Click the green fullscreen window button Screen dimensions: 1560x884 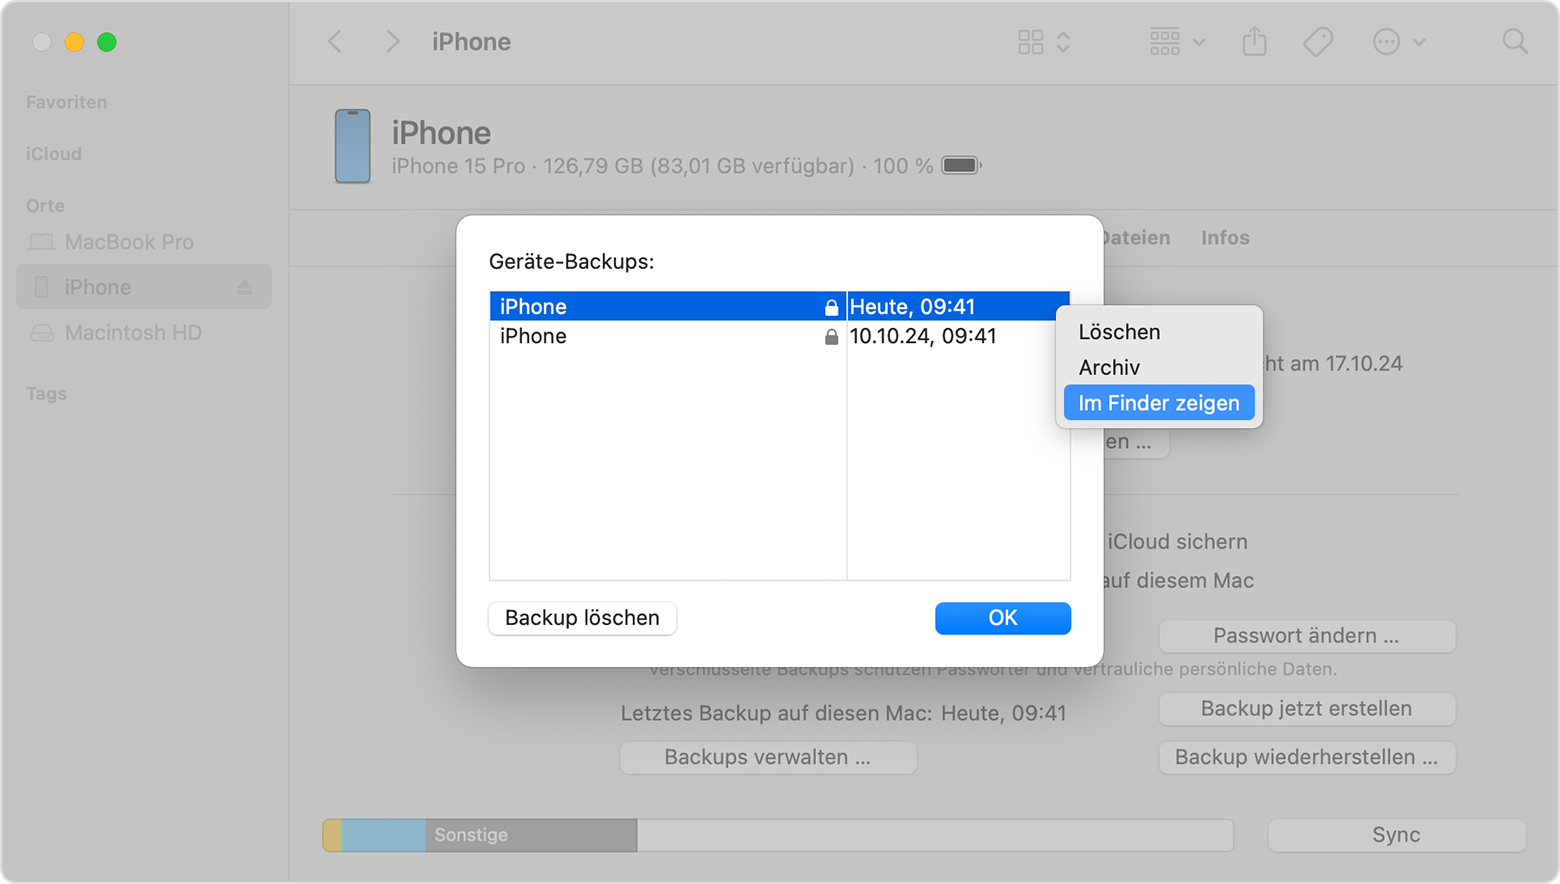(x=107, y=42)
